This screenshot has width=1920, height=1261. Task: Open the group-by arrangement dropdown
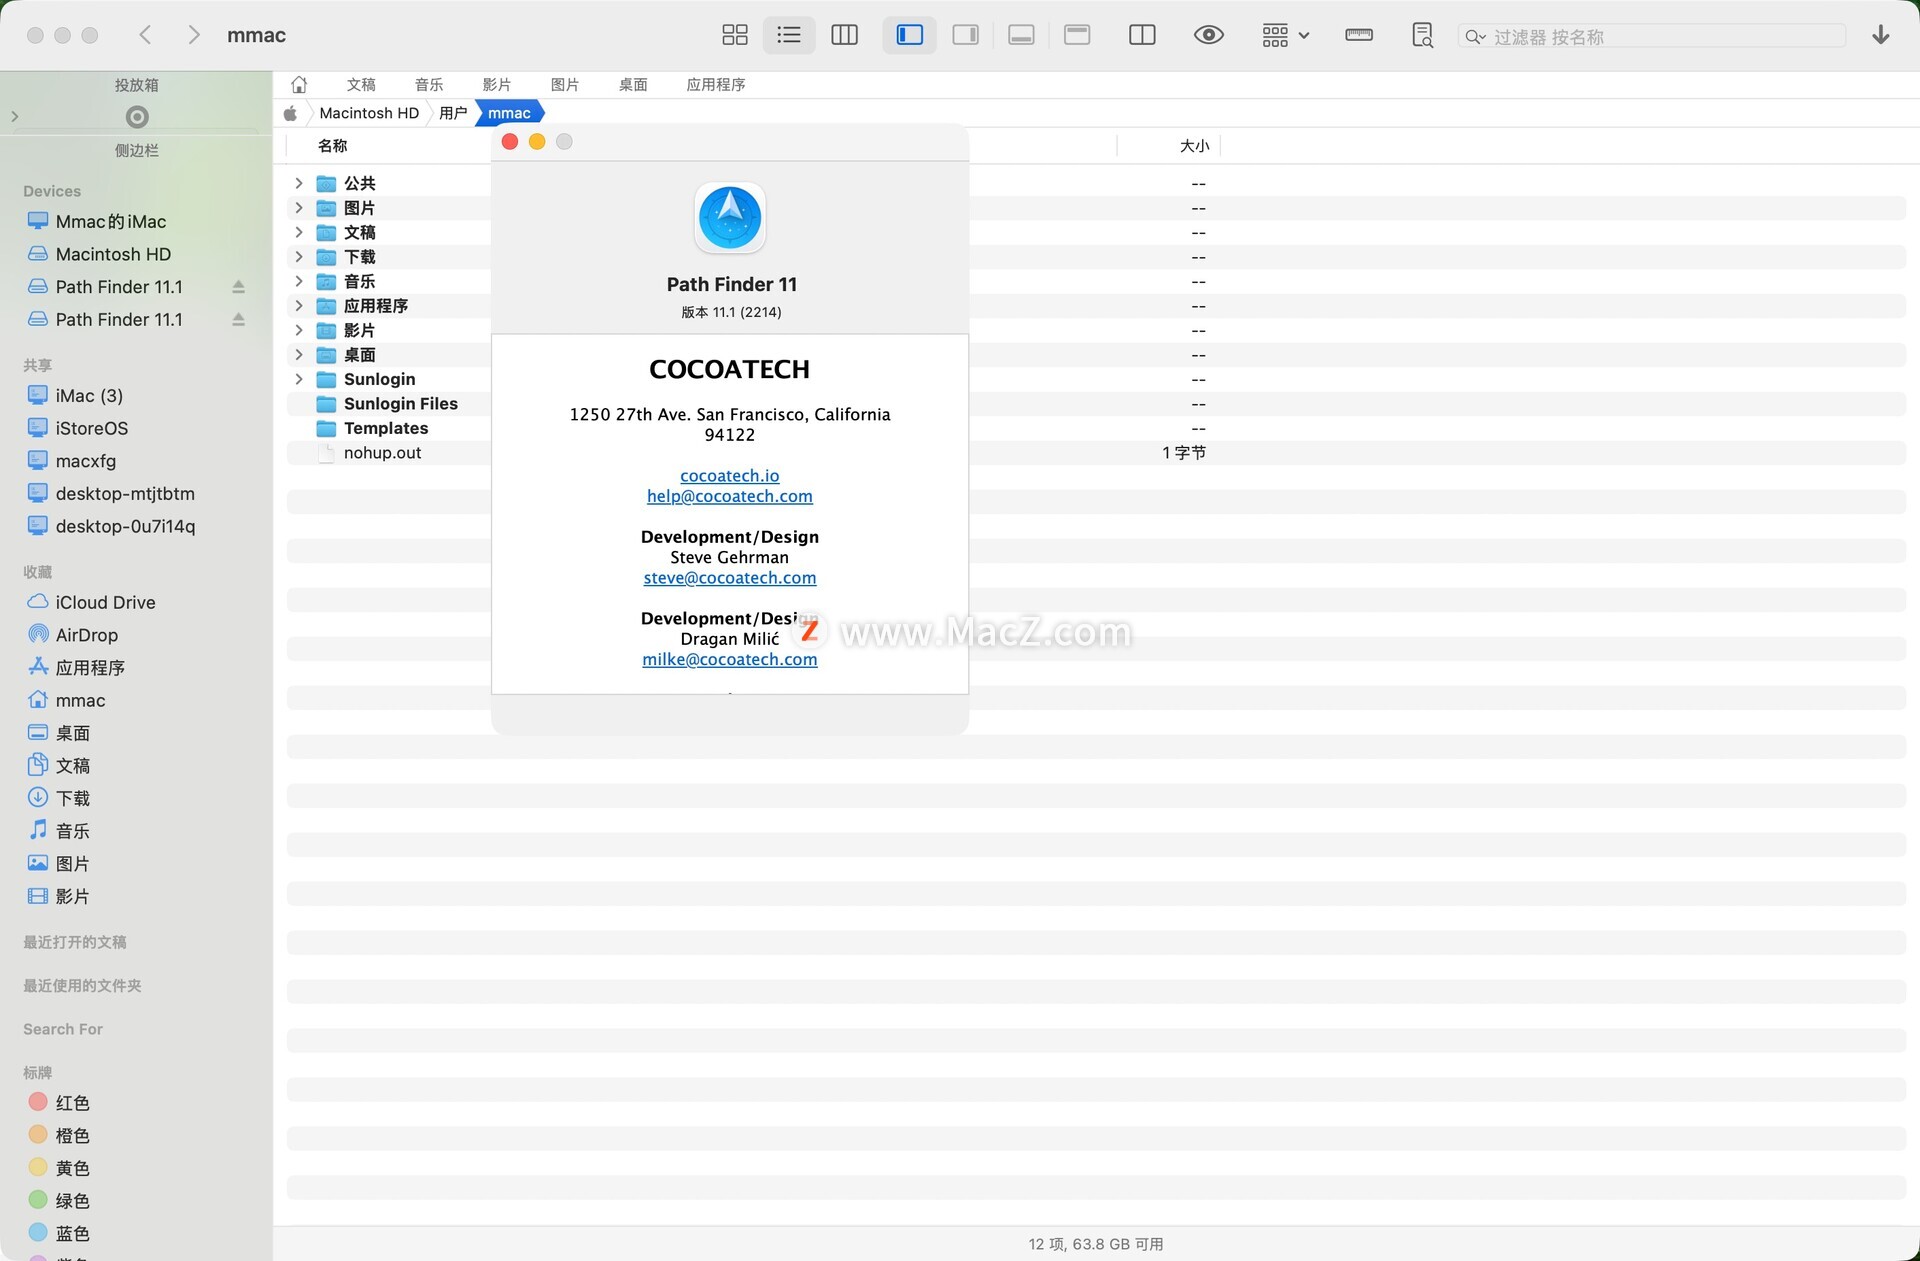(x=1285, y=35)
